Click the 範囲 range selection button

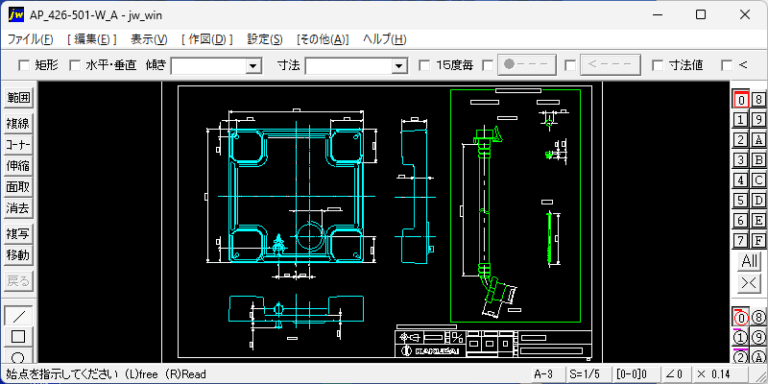click(x=18, y=98)
